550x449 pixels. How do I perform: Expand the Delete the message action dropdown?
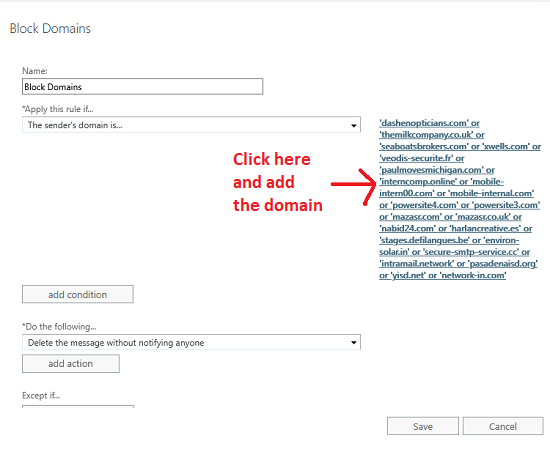(191, 342)
